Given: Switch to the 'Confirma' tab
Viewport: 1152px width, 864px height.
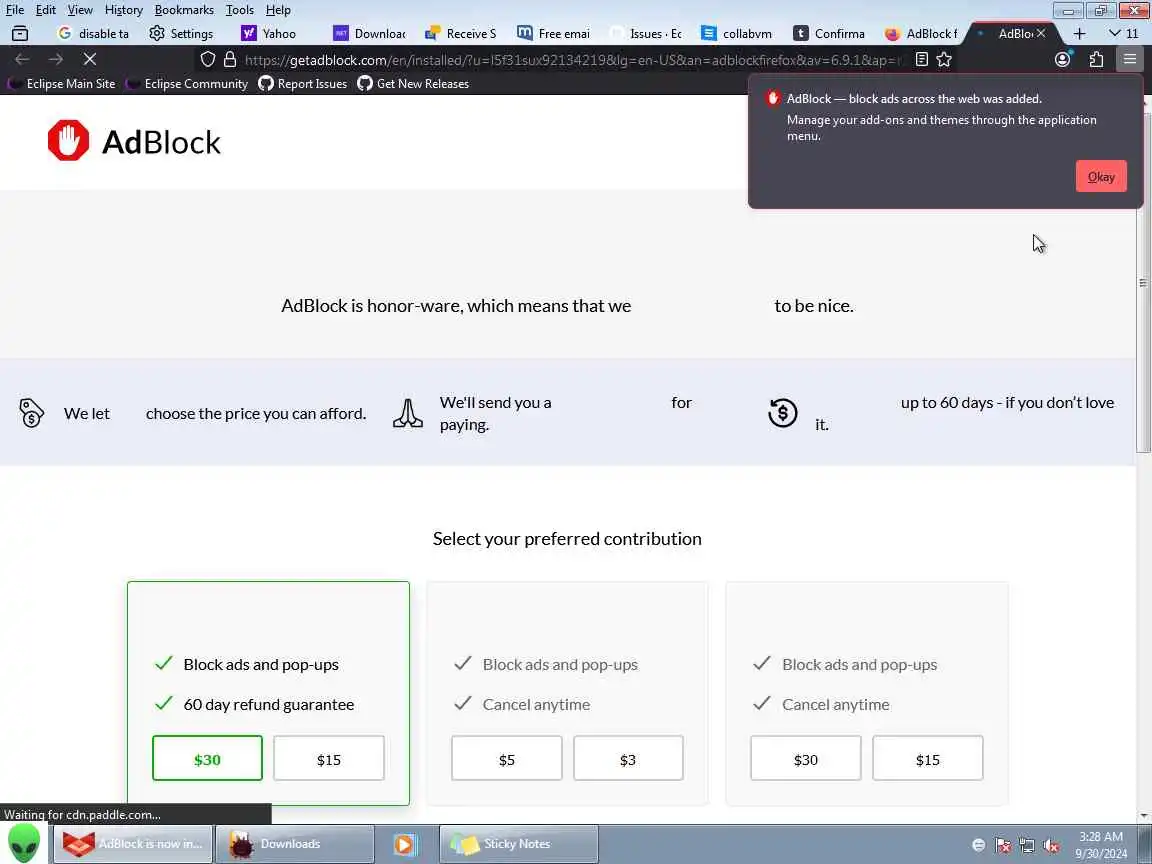Looking at the screenshot, I should (830, 33).
